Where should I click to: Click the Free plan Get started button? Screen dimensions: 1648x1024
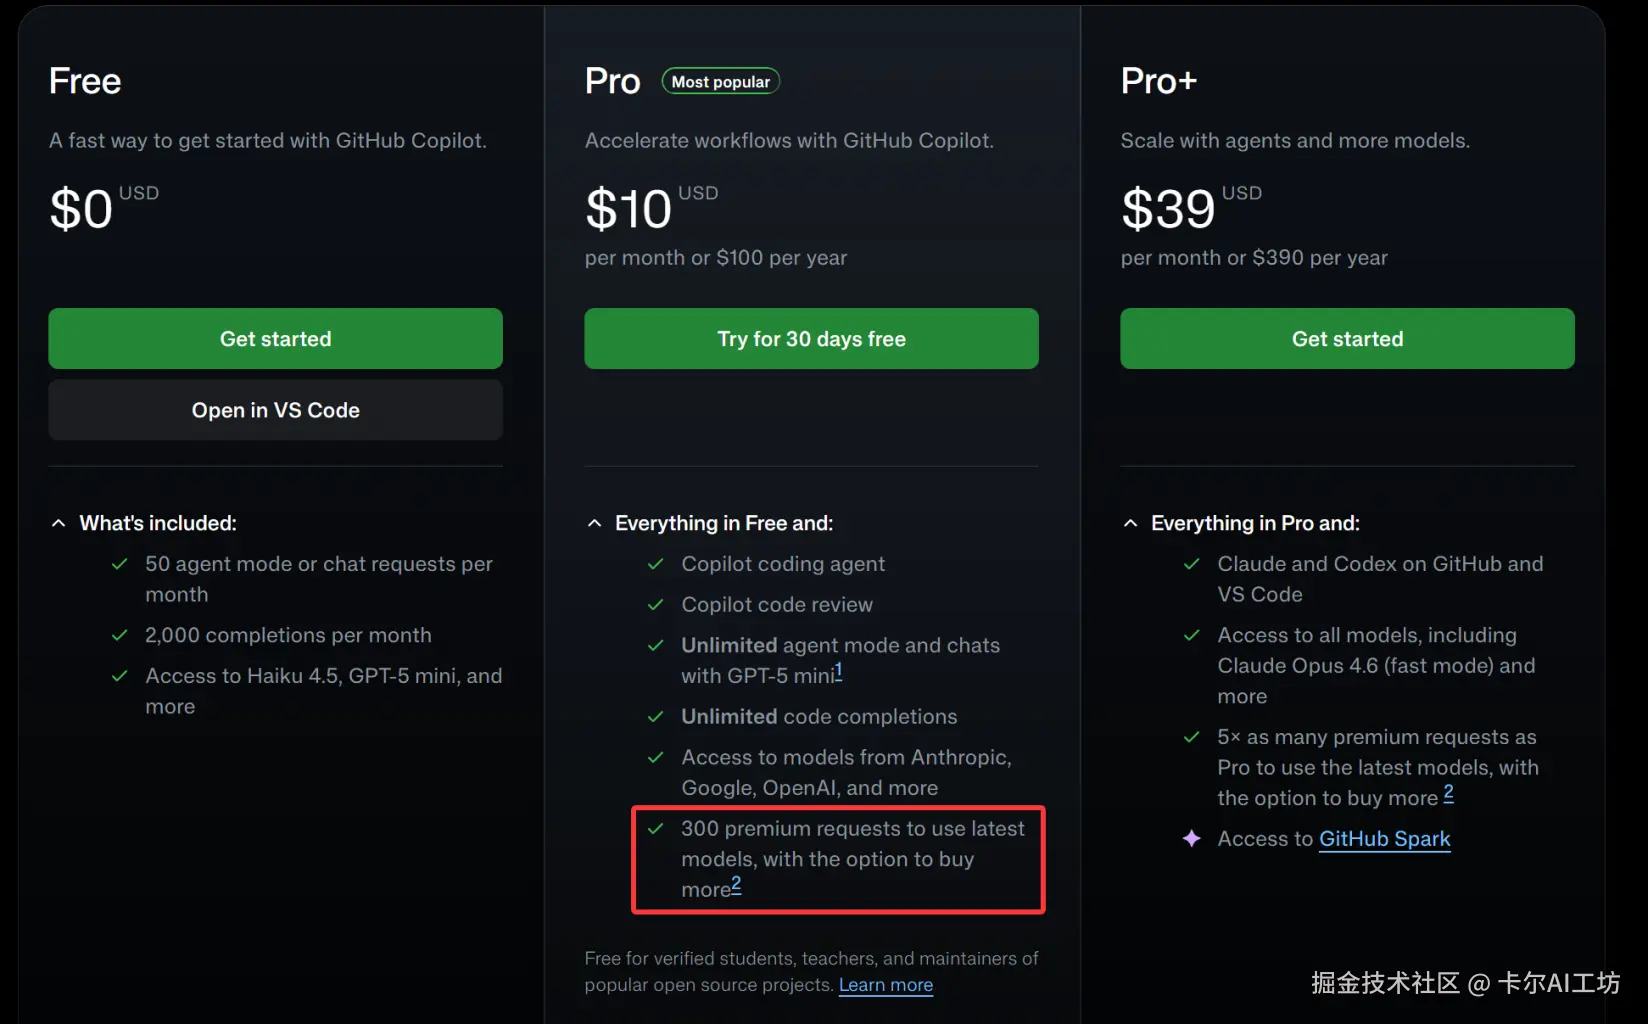click(275, 339)
